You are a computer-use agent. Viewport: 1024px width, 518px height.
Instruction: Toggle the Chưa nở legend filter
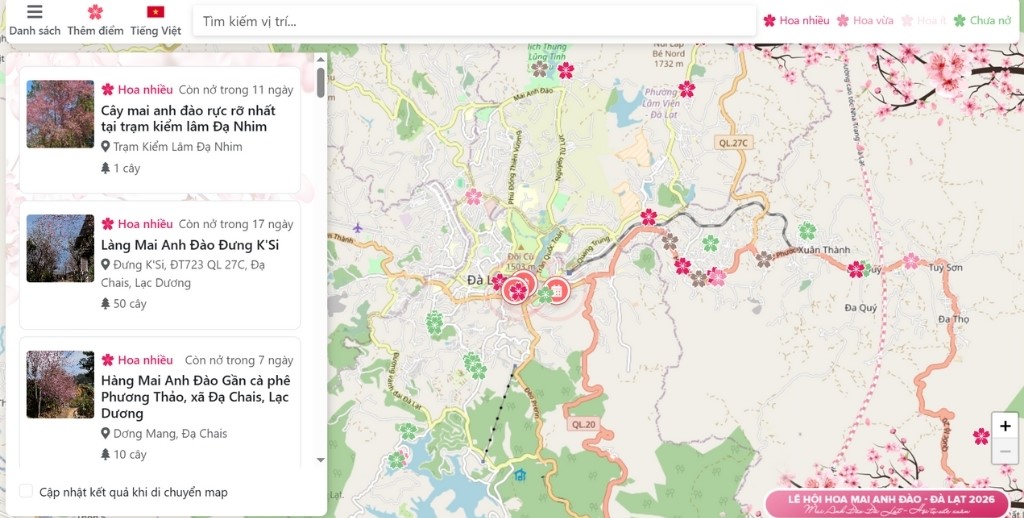[x=982, y=20]
